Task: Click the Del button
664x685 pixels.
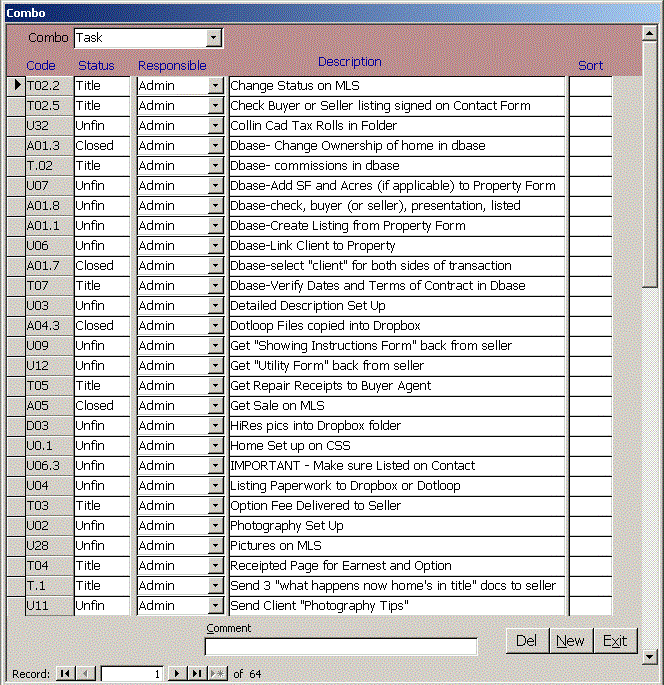Action: (527, 641)
